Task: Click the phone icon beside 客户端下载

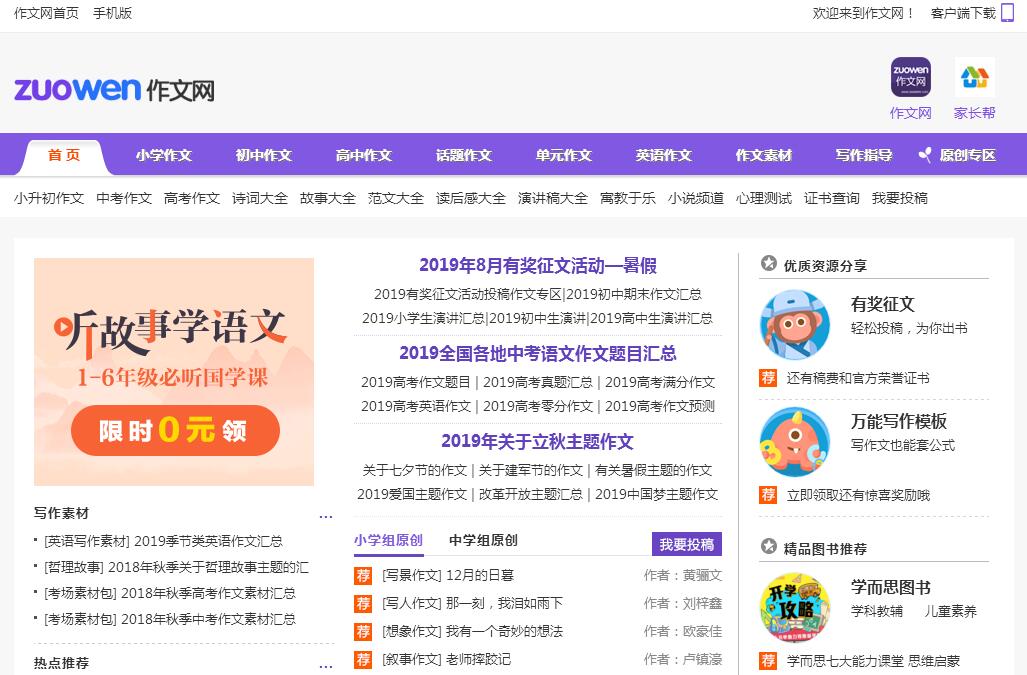Action: (1007, 13)
